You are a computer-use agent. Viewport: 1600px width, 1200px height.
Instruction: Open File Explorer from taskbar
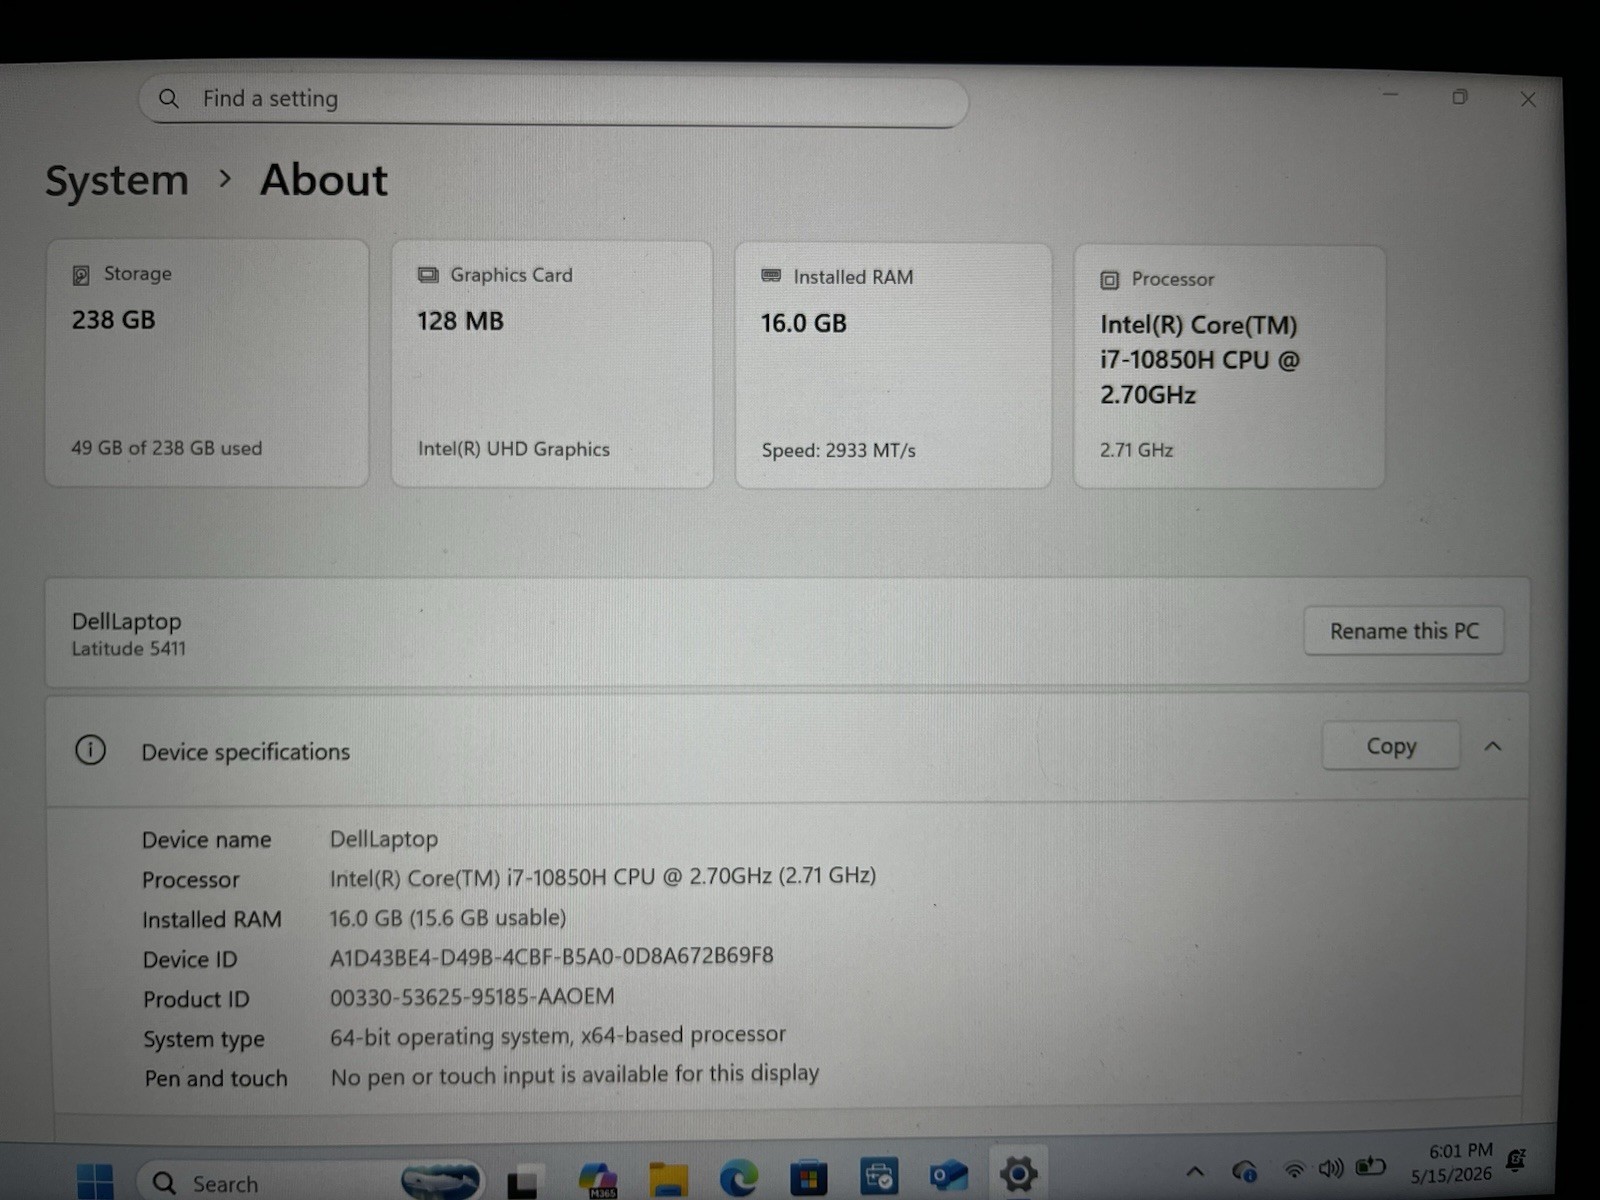point(668,1180)
